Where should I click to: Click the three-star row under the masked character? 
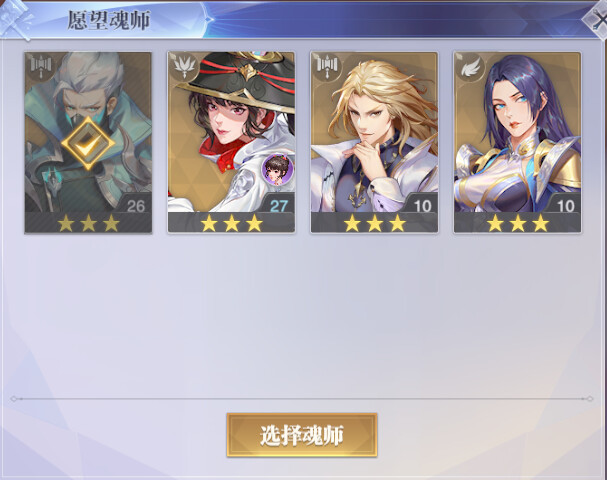(x=88, y=223)
